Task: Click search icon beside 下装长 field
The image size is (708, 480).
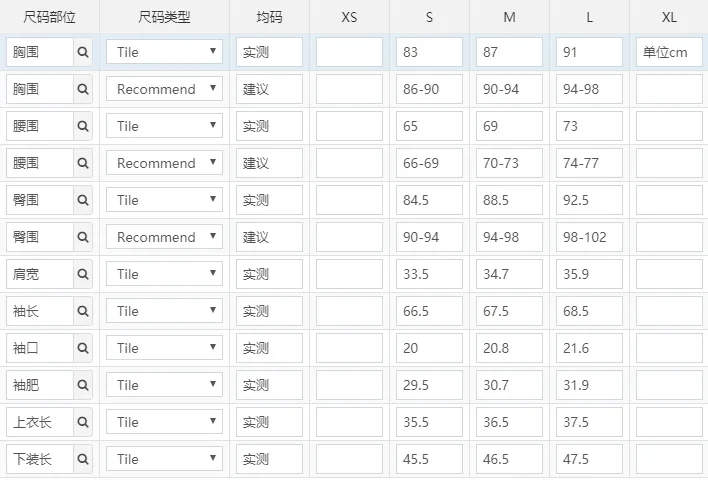Action: [x=83, y=459]
